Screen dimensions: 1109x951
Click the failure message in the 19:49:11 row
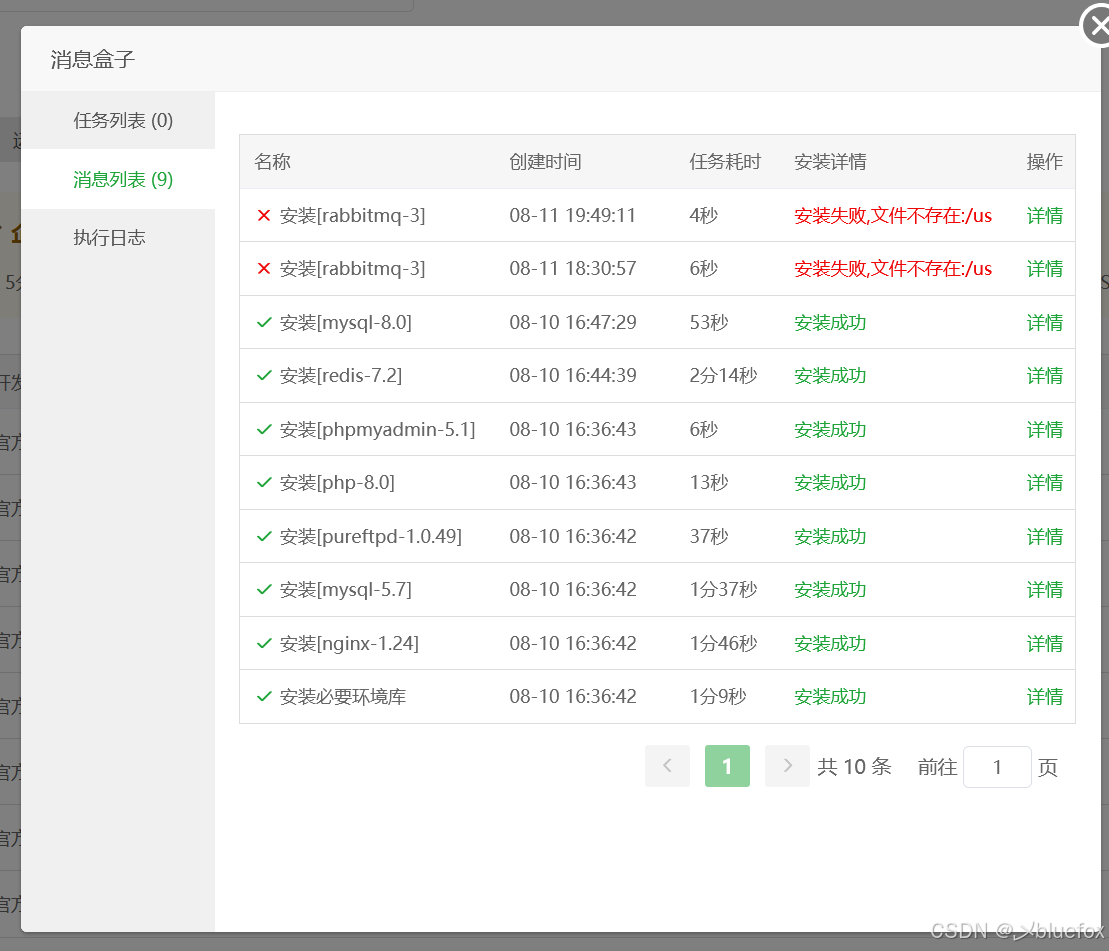coord(893,216)
